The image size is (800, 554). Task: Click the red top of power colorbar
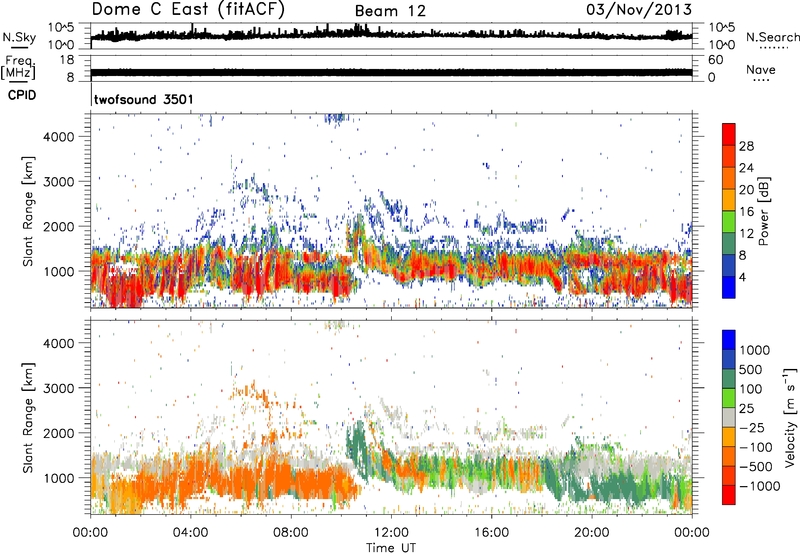(x=729, y=134)
